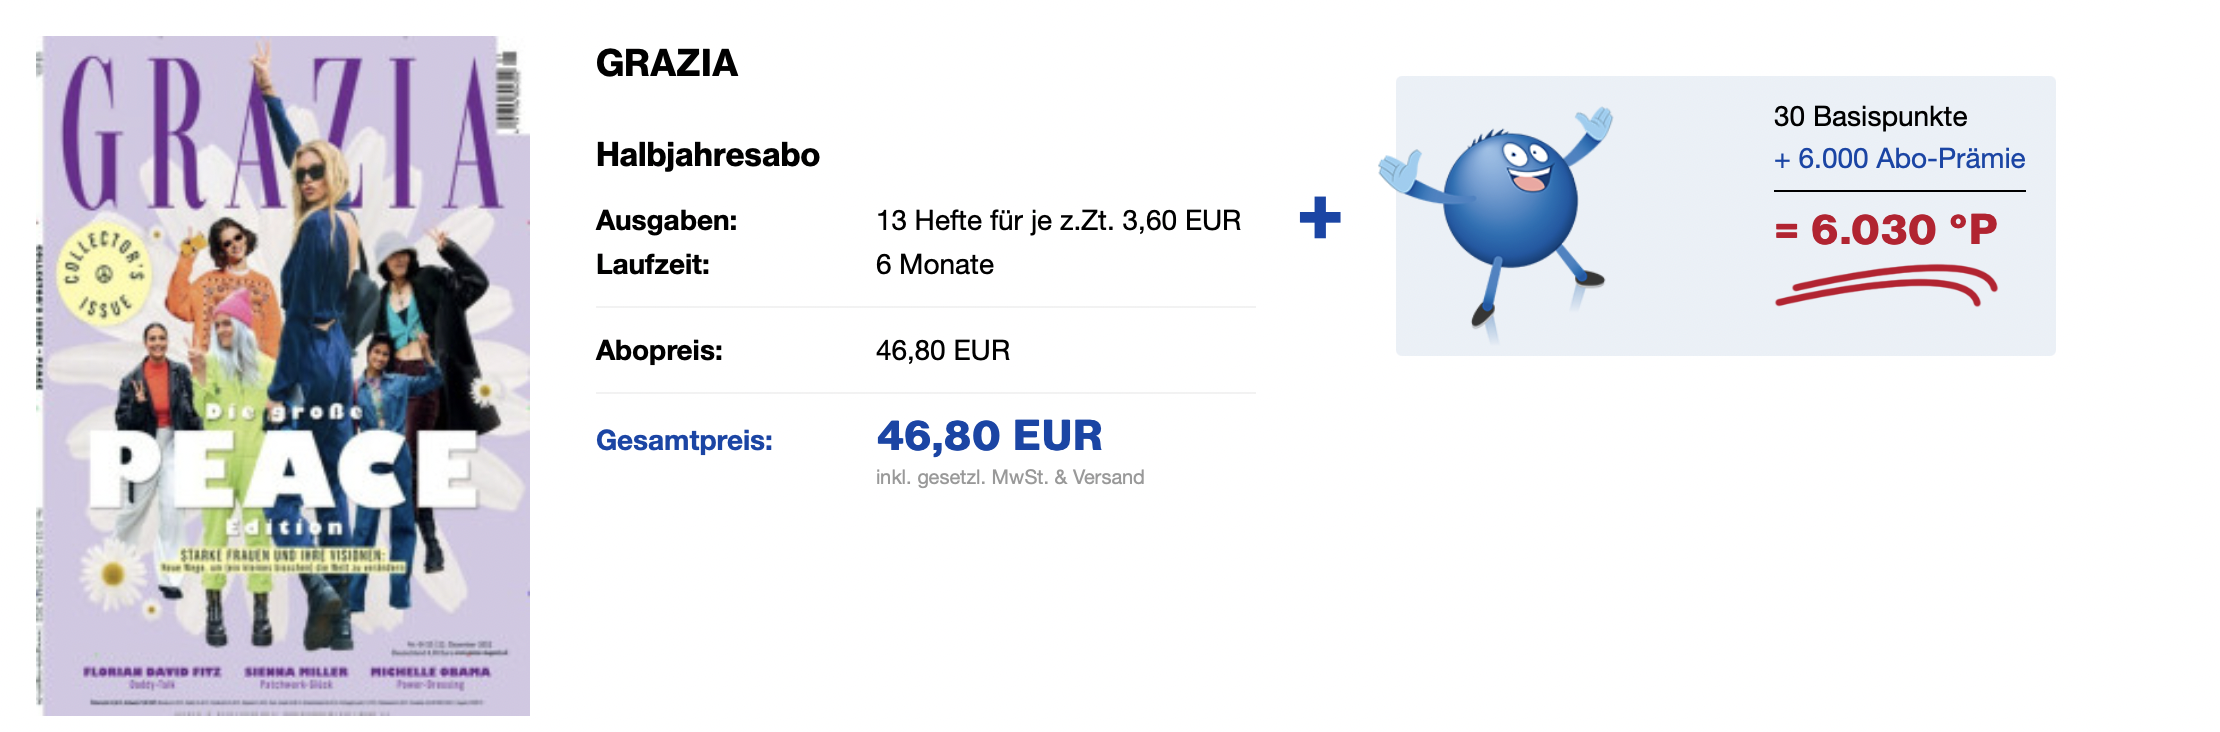Click the blue plus icon
This screenshot has height=732, width=2220.
[1319, 217]
